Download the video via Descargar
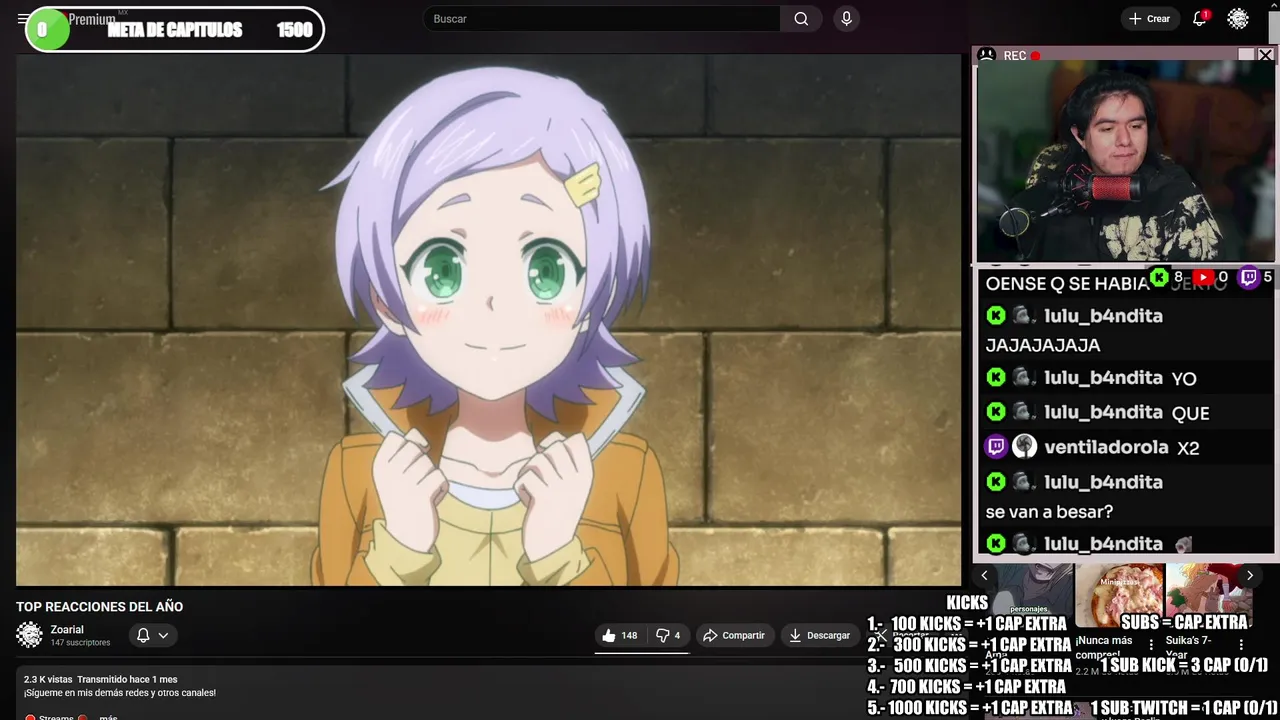 819,636
